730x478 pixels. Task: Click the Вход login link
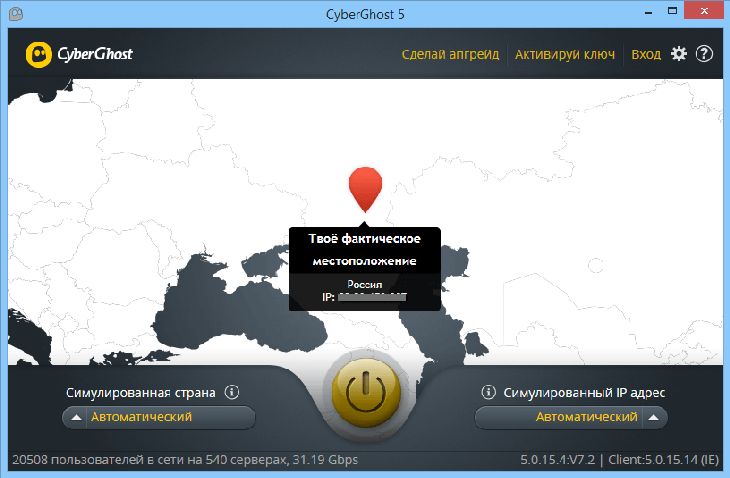point(646,54)
